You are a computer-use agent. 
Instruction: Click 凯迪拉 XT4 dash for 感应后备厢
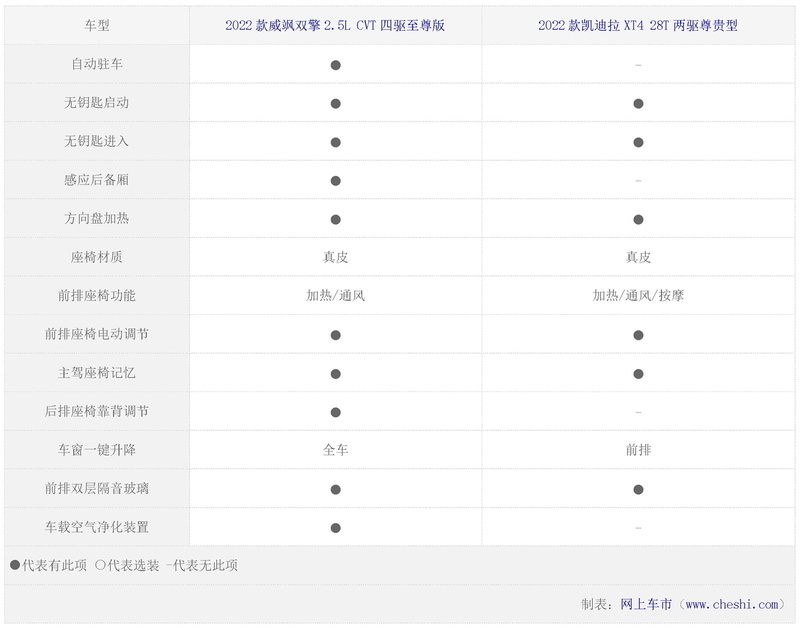[x=638, y=181]
